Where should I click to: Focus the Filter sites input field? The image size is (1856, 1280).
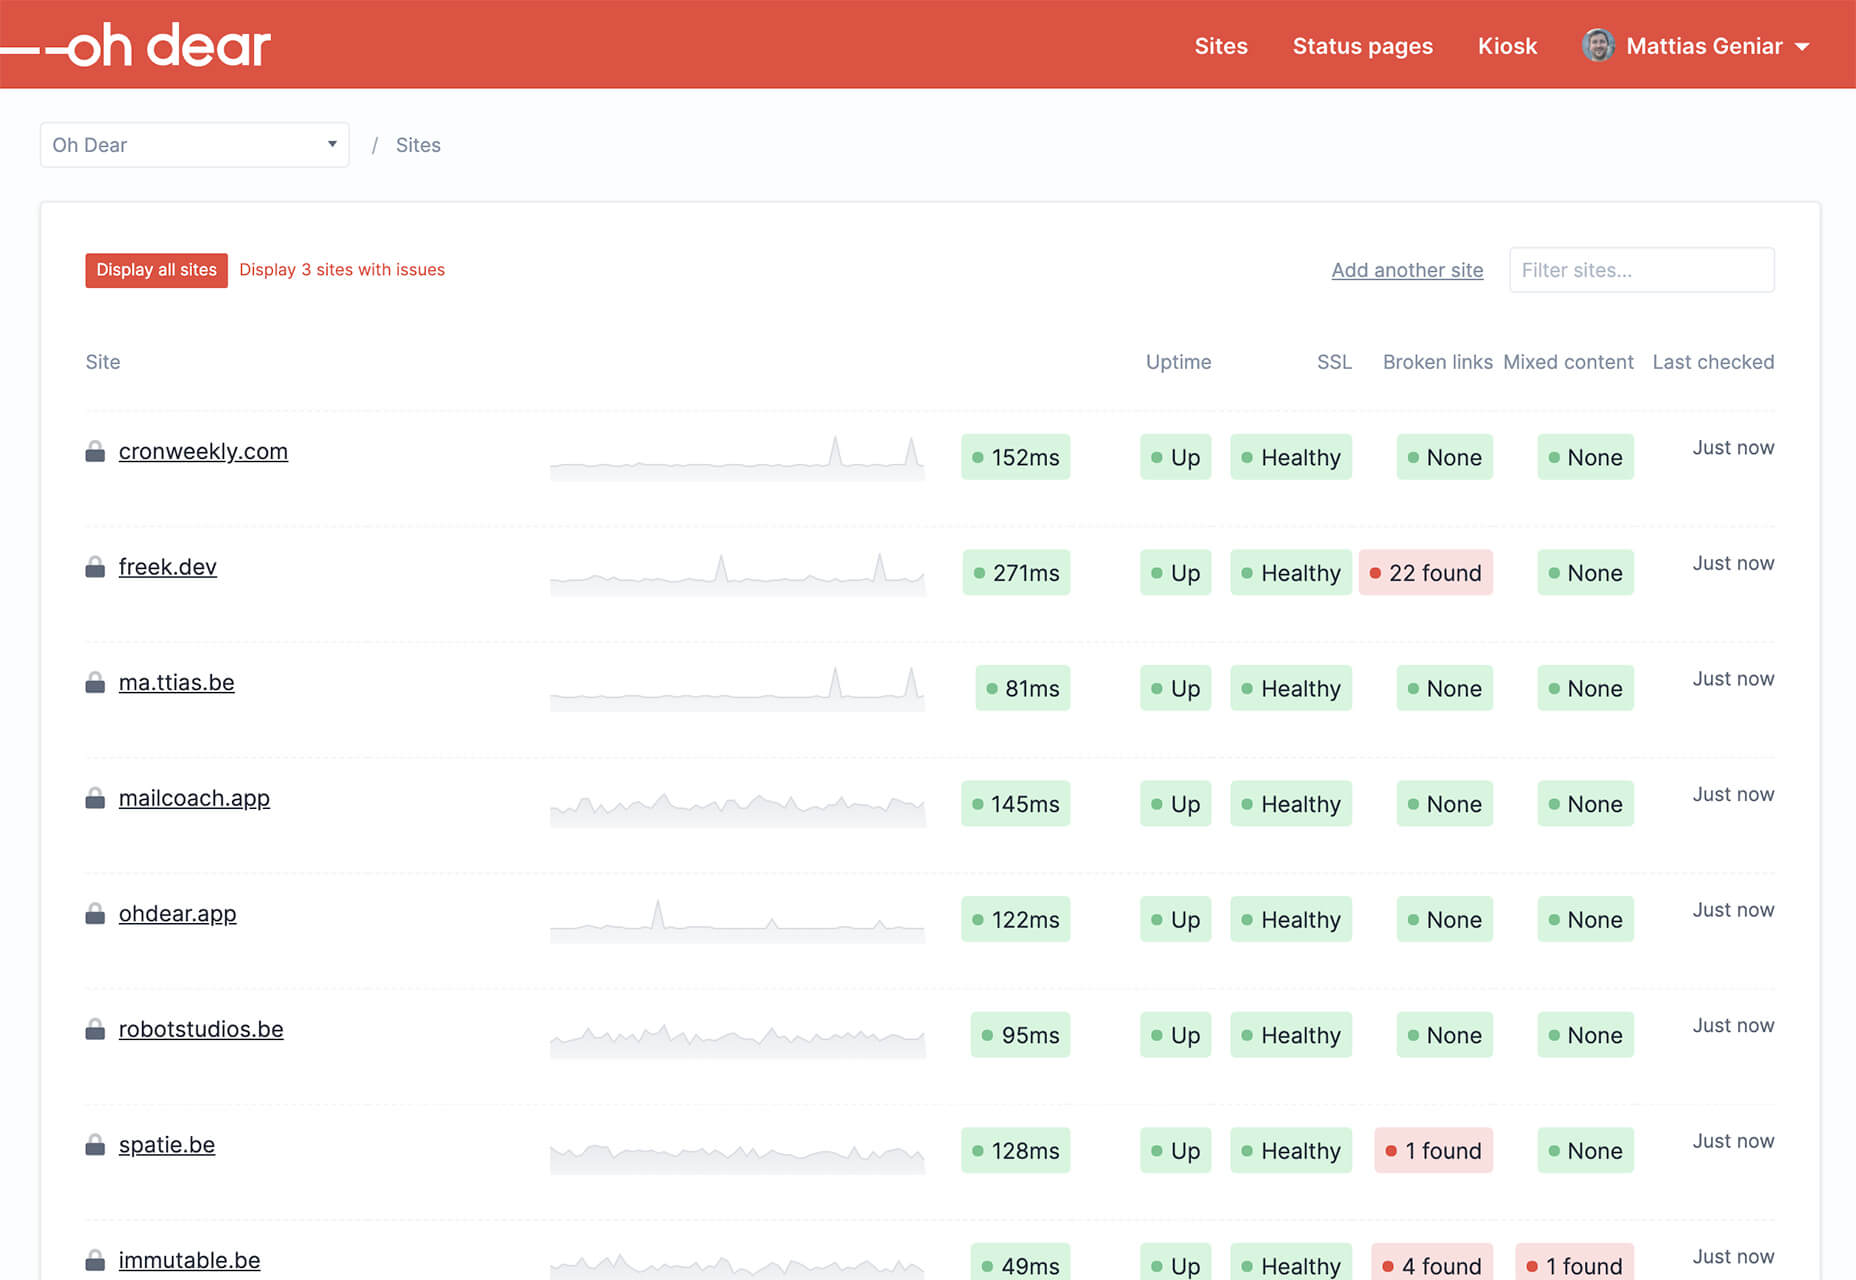point(1642,270)
